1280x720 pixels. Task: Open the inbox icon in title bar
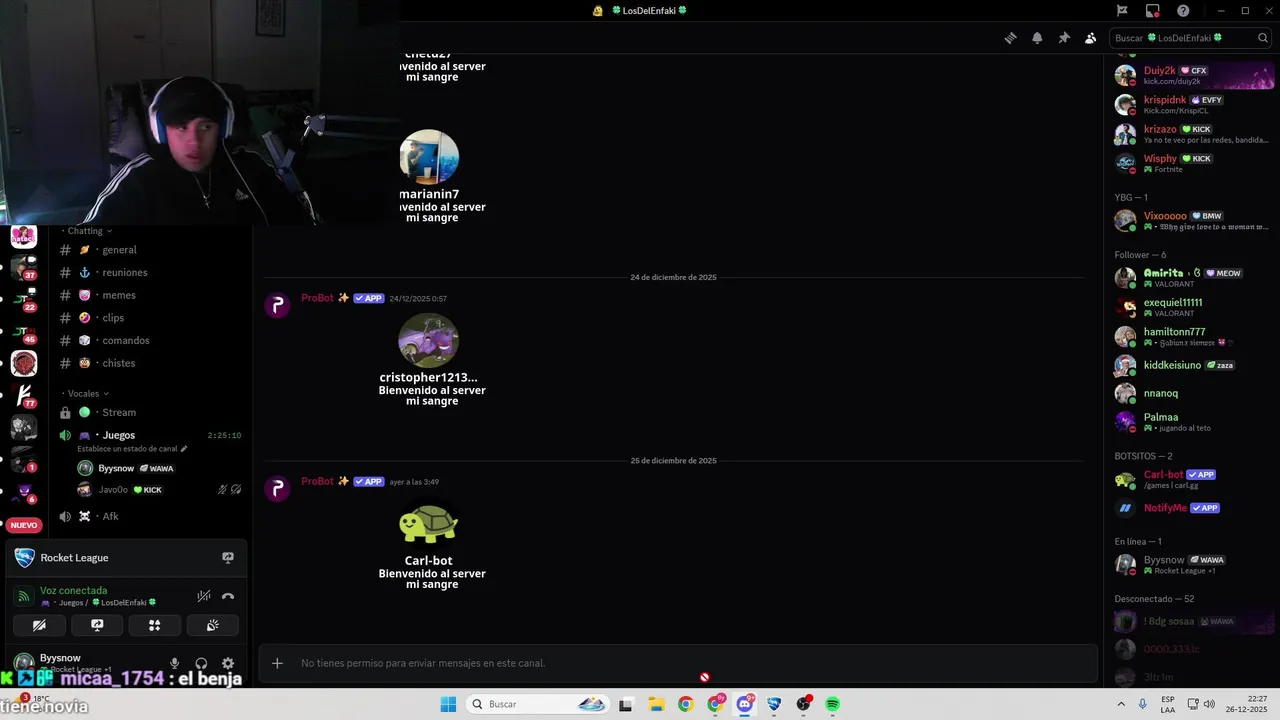1153,11
